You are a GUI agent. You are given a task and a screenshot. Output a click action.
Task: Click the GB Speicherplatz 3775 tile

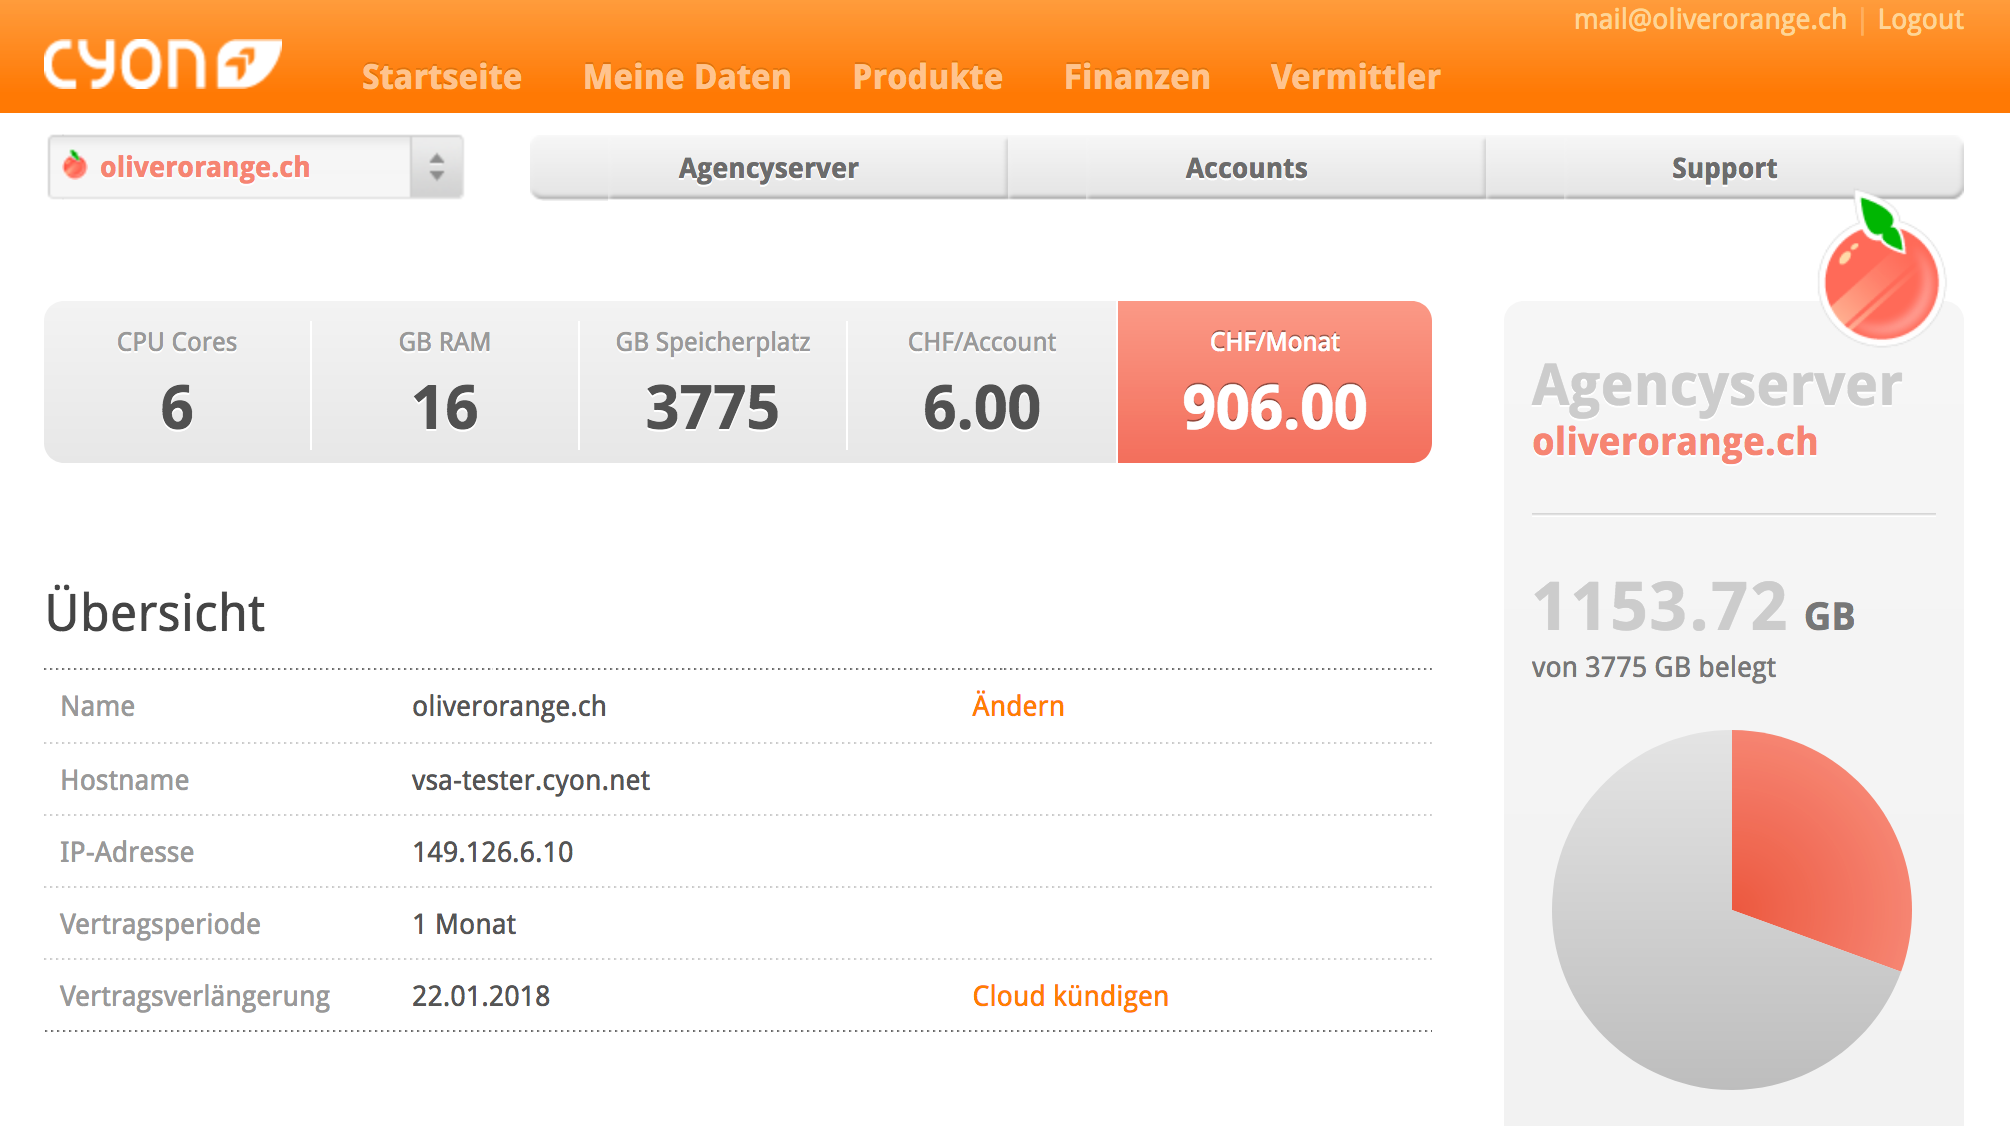coord(712,382)
